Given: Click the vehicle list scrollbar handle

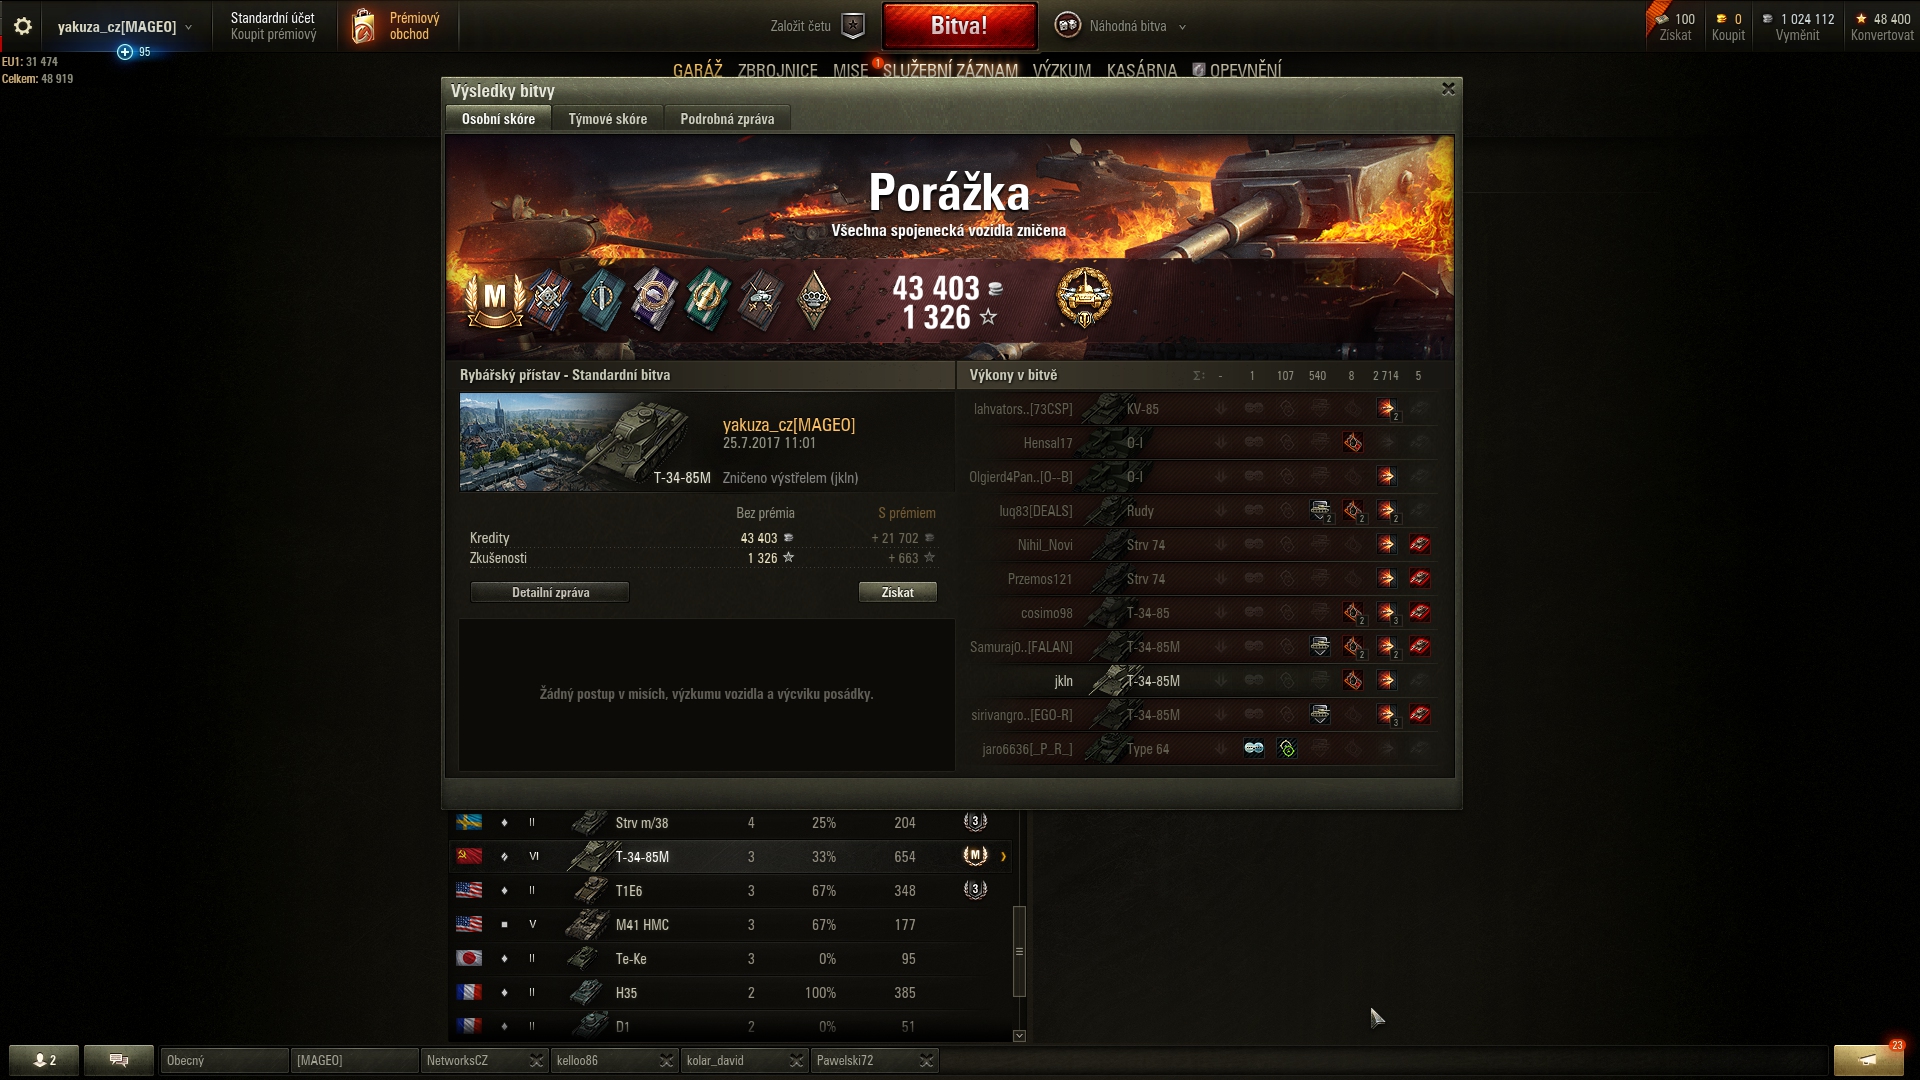Looking at the screenshot, I should click(1019, 951).
